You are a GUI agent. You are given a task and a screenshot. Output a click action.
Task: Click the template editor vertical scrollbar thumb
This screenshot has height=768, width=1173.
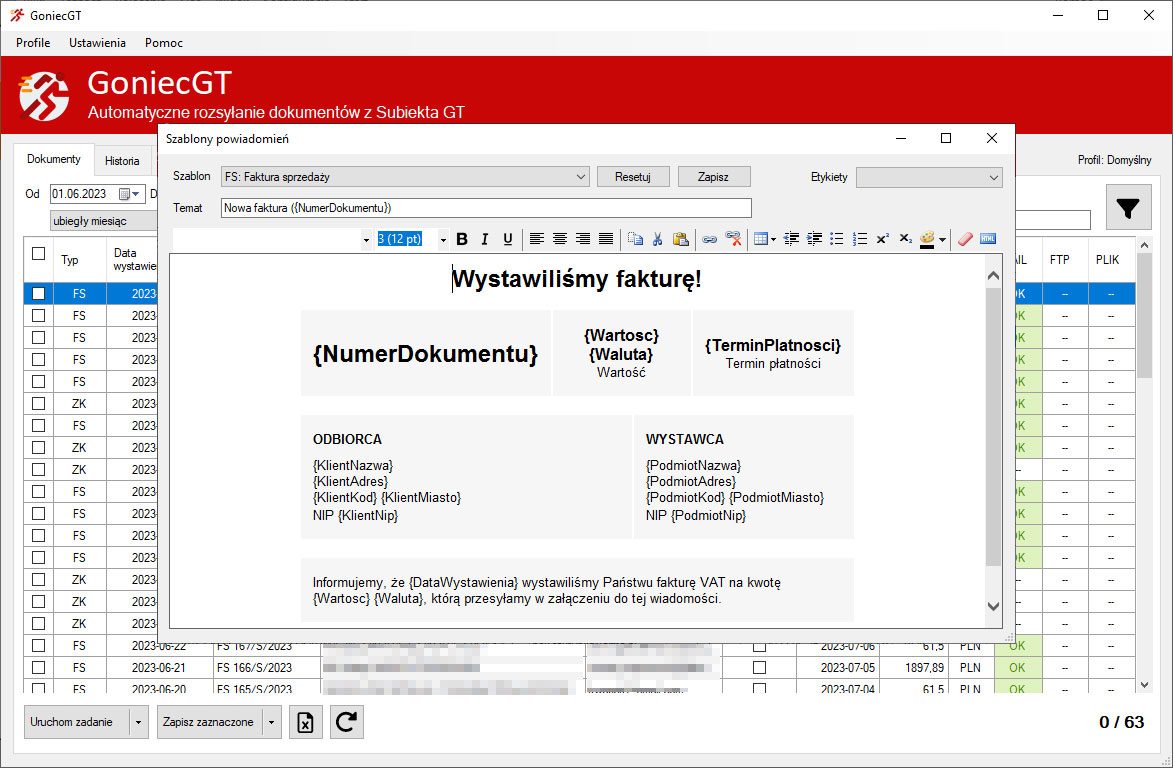[x=993, y=426]
